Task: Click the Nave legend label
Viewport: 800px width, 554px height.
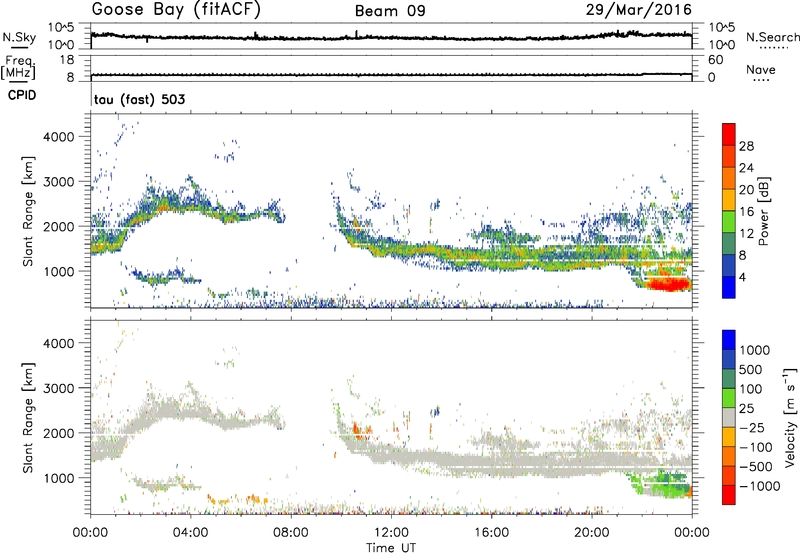Action: 761,69
